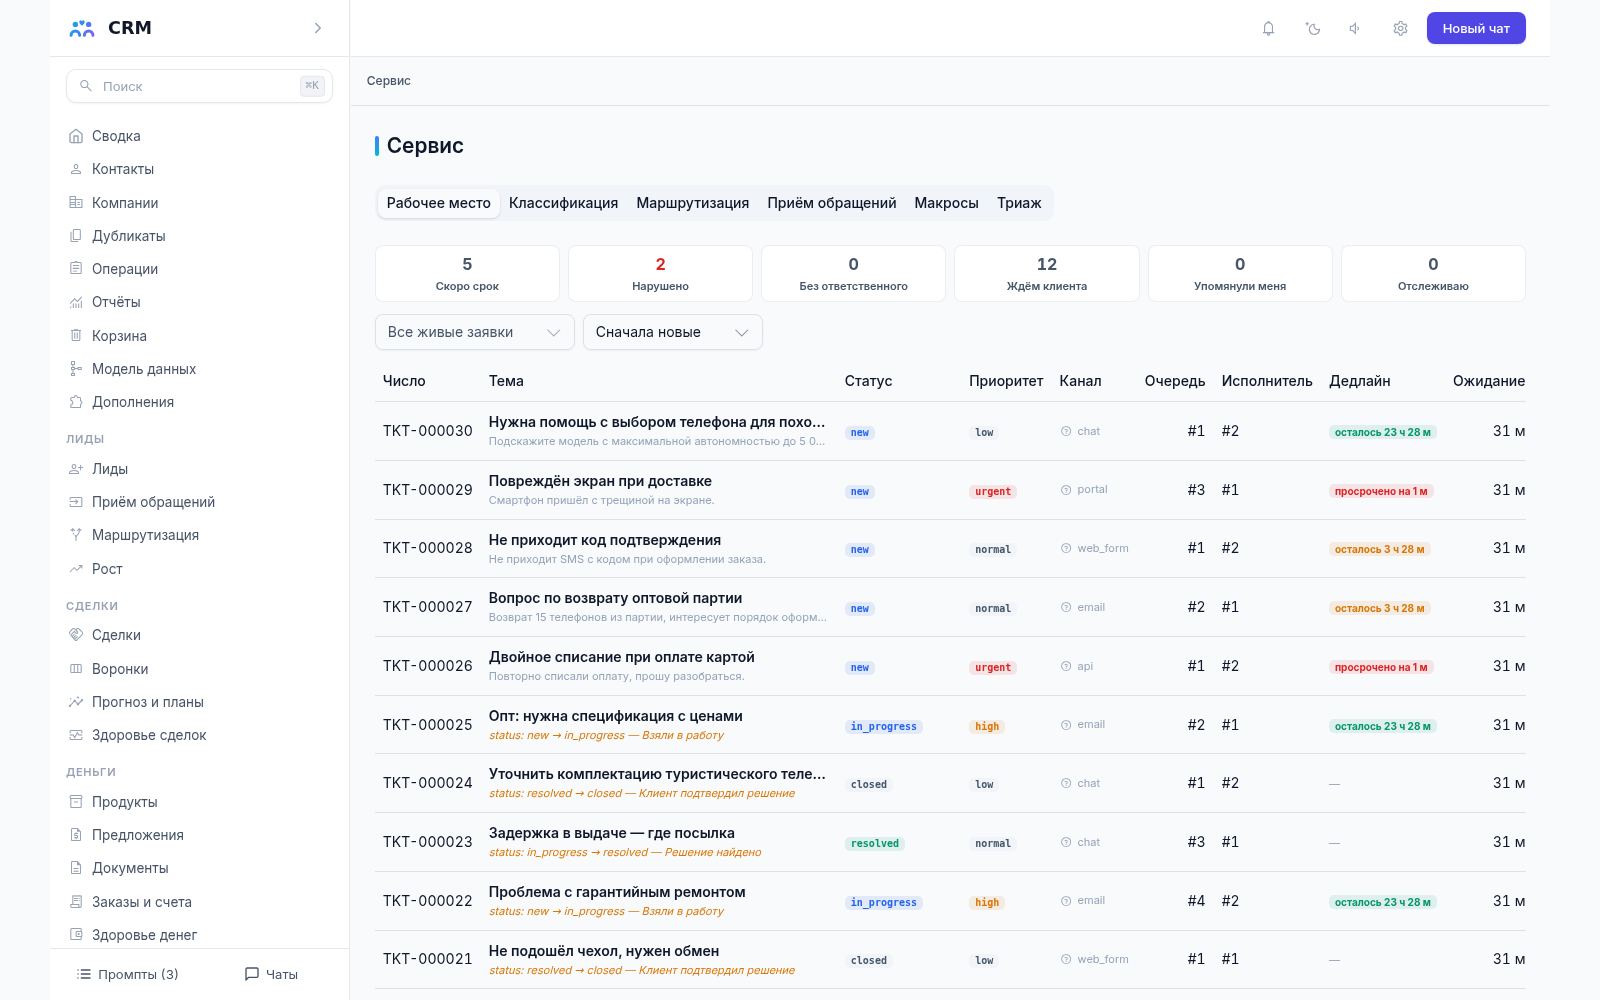Toggle dark mode moon icon

click(x=1313, y=28)
